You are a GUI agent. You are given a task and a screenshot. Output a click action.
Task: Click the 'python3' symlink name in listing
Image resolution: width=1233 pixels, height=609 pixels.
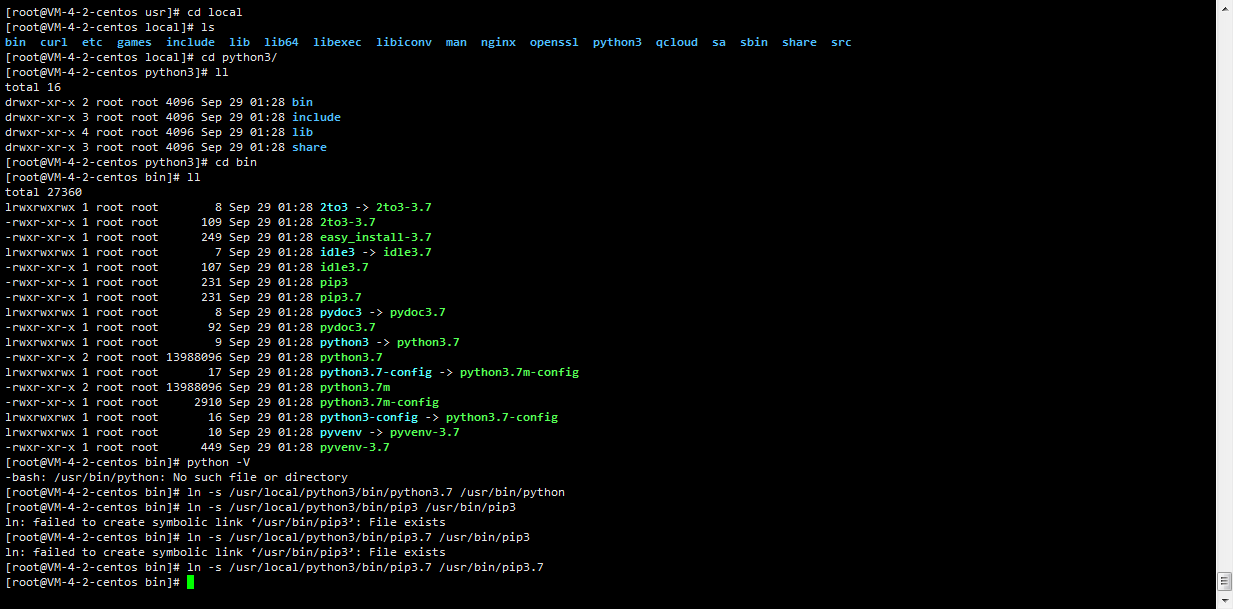(x=344, y=342)
